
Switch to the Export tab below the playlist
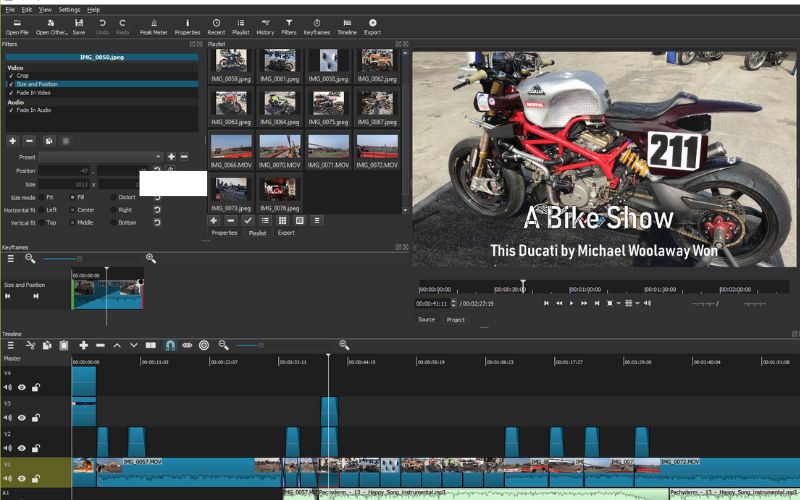[x=286, y=233]
